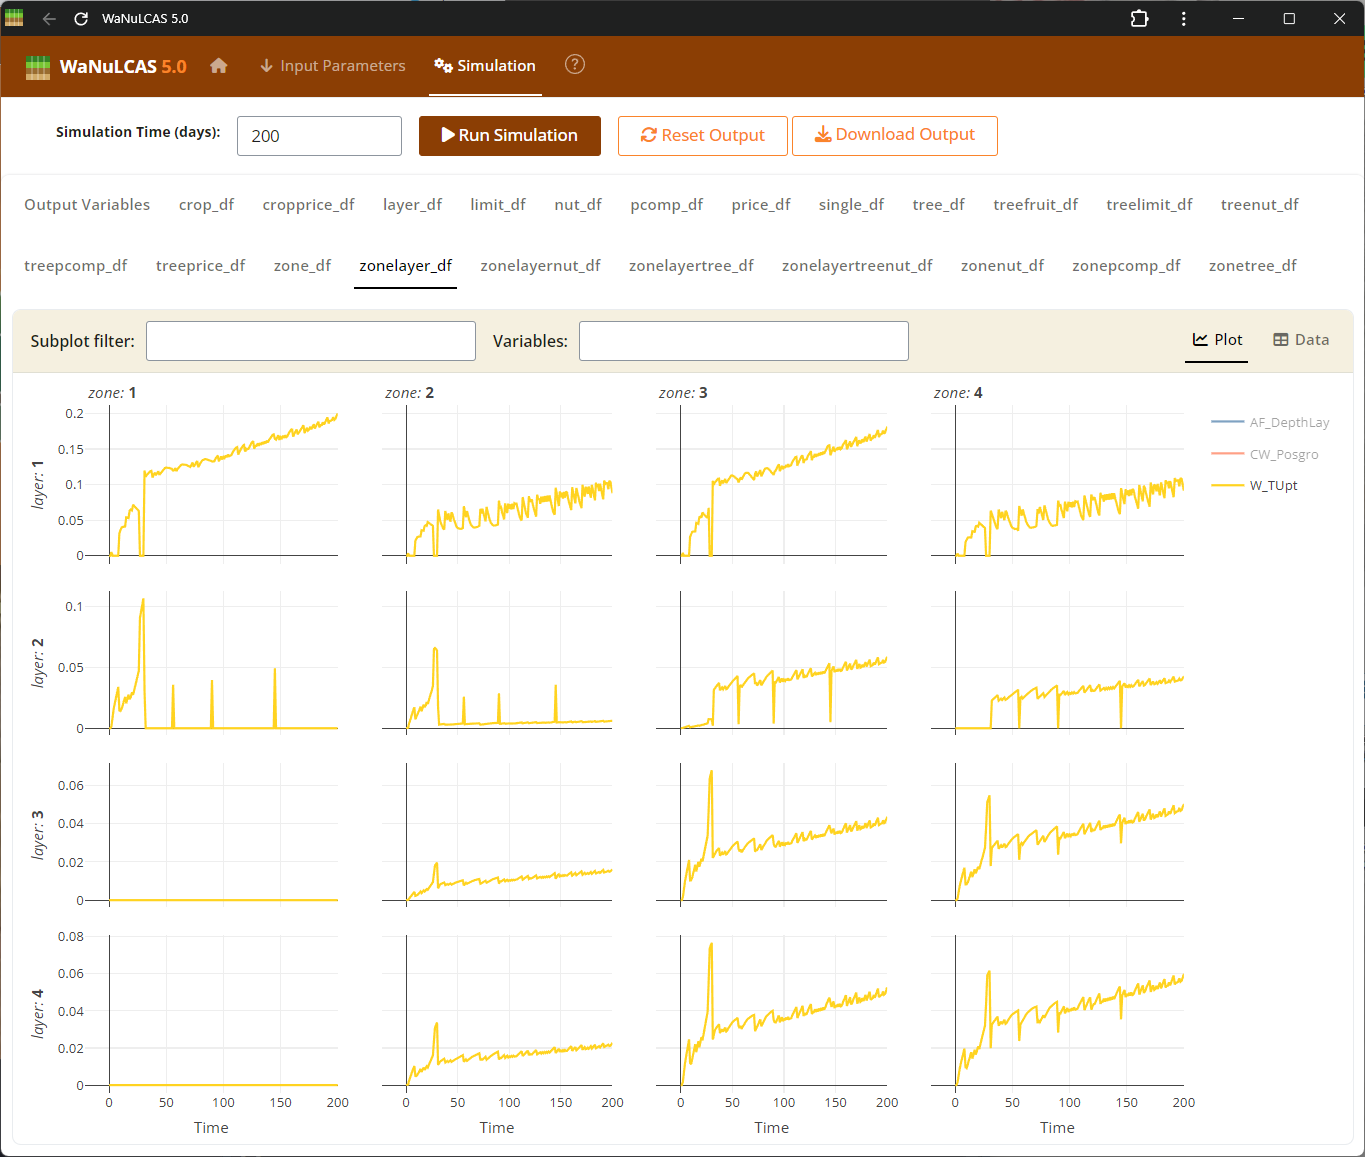Click the Simulation Time days field

point(319,136)
